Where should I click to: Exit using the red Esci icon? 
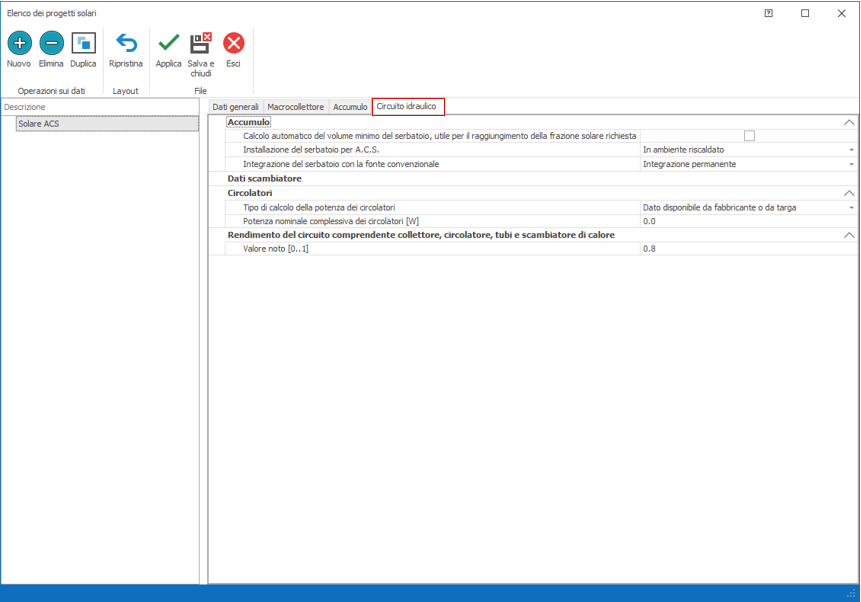point(233,43)
